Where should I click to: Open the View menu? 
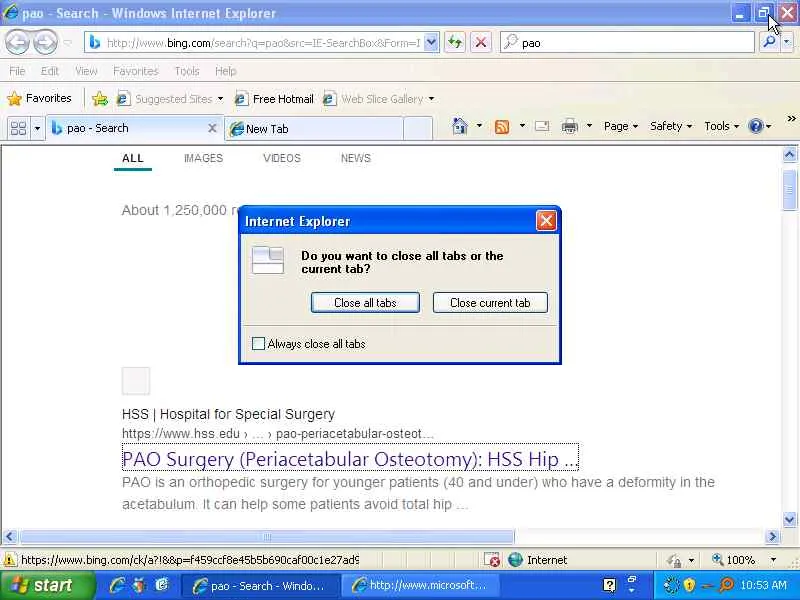coord(86,71)
